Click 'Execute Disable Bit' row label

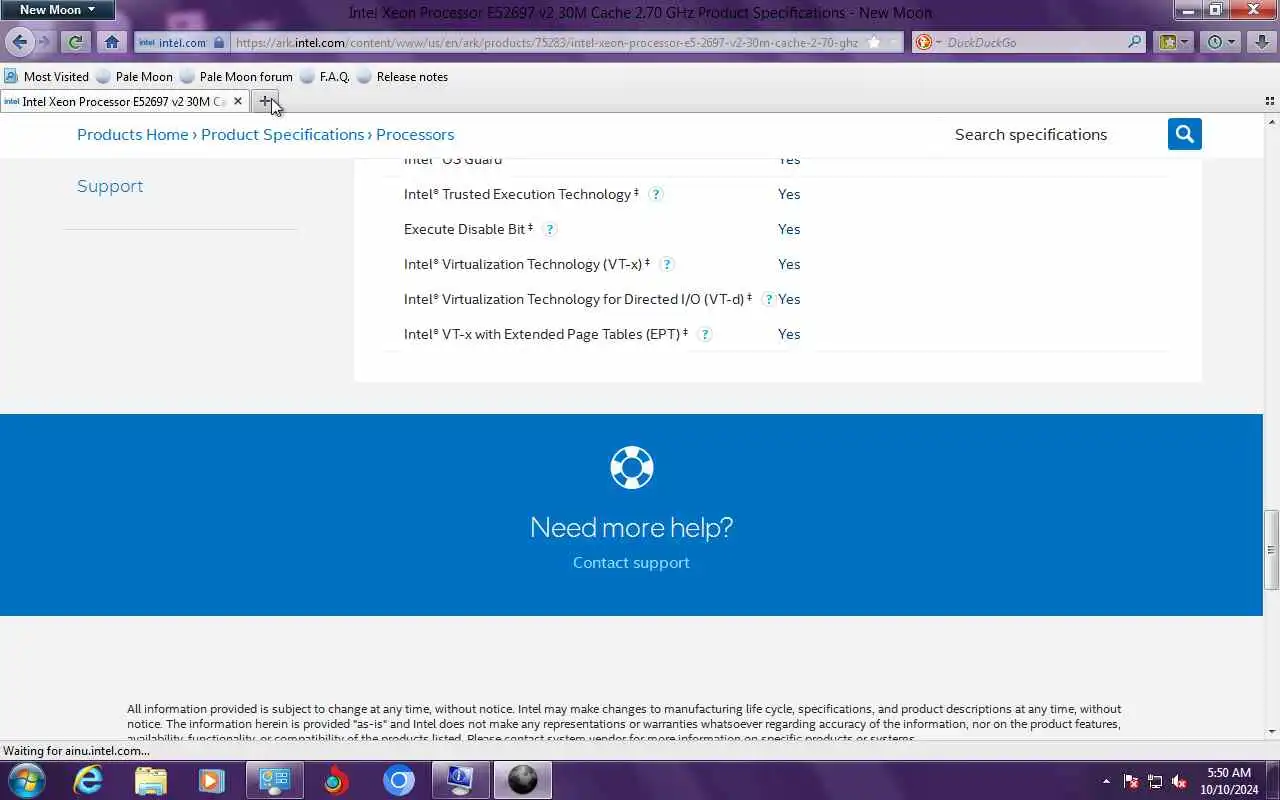[x=468, y=229]
